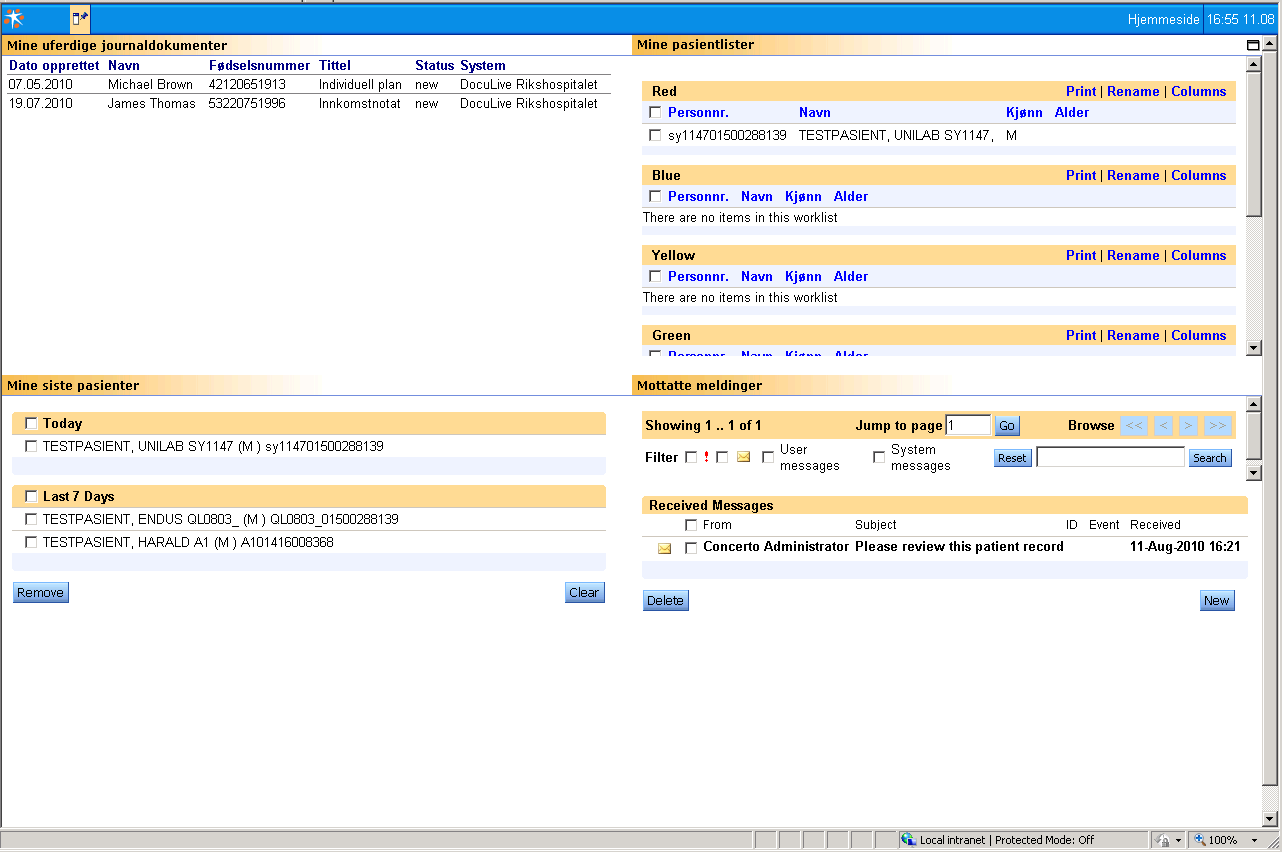Select the Concerto Administrator message checkbox

[x=691, y=548]
